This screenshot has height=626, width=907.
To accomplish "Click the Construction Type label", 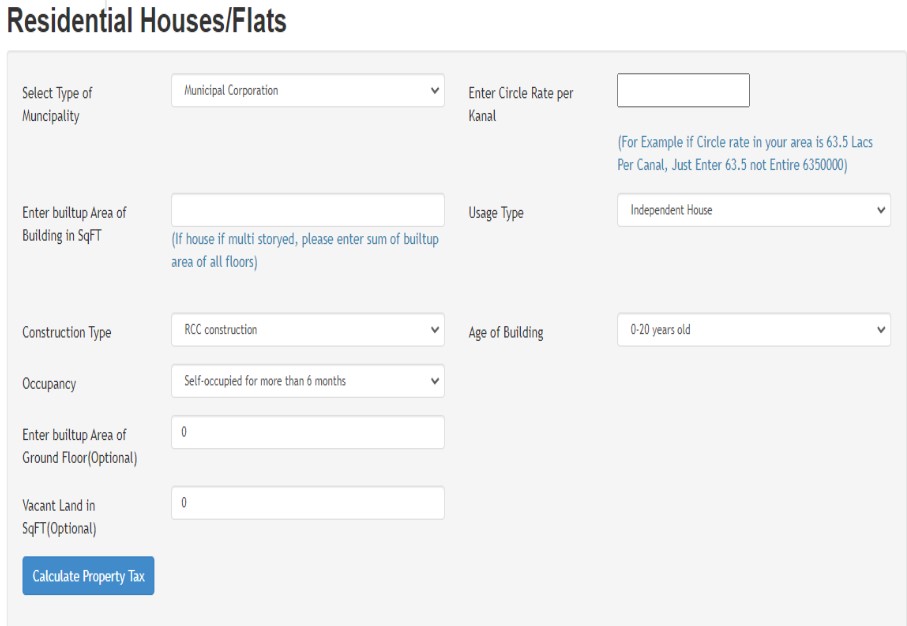I will 67,333.
